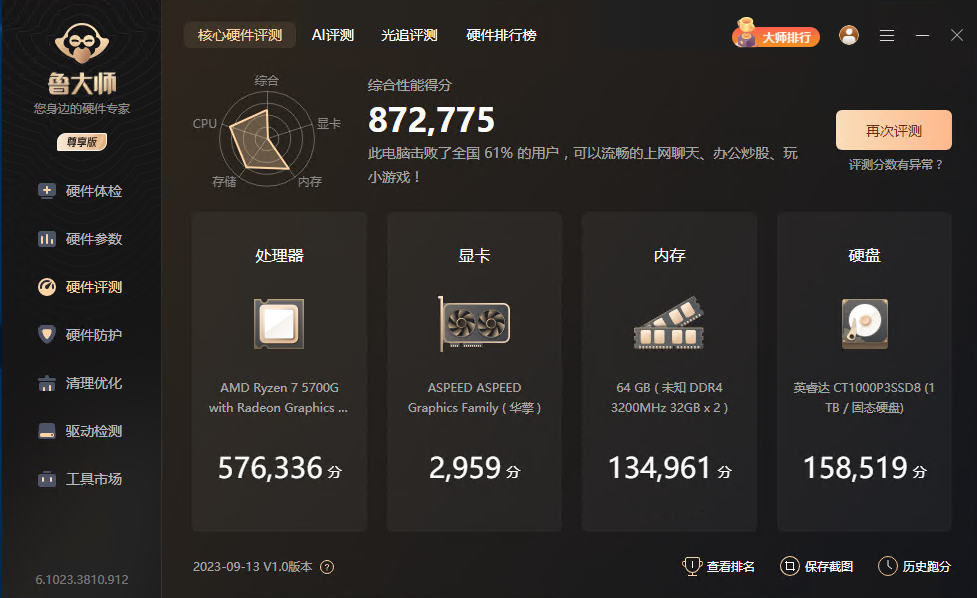
Task: Click the total score 872,775
Action: coord(431,120)
